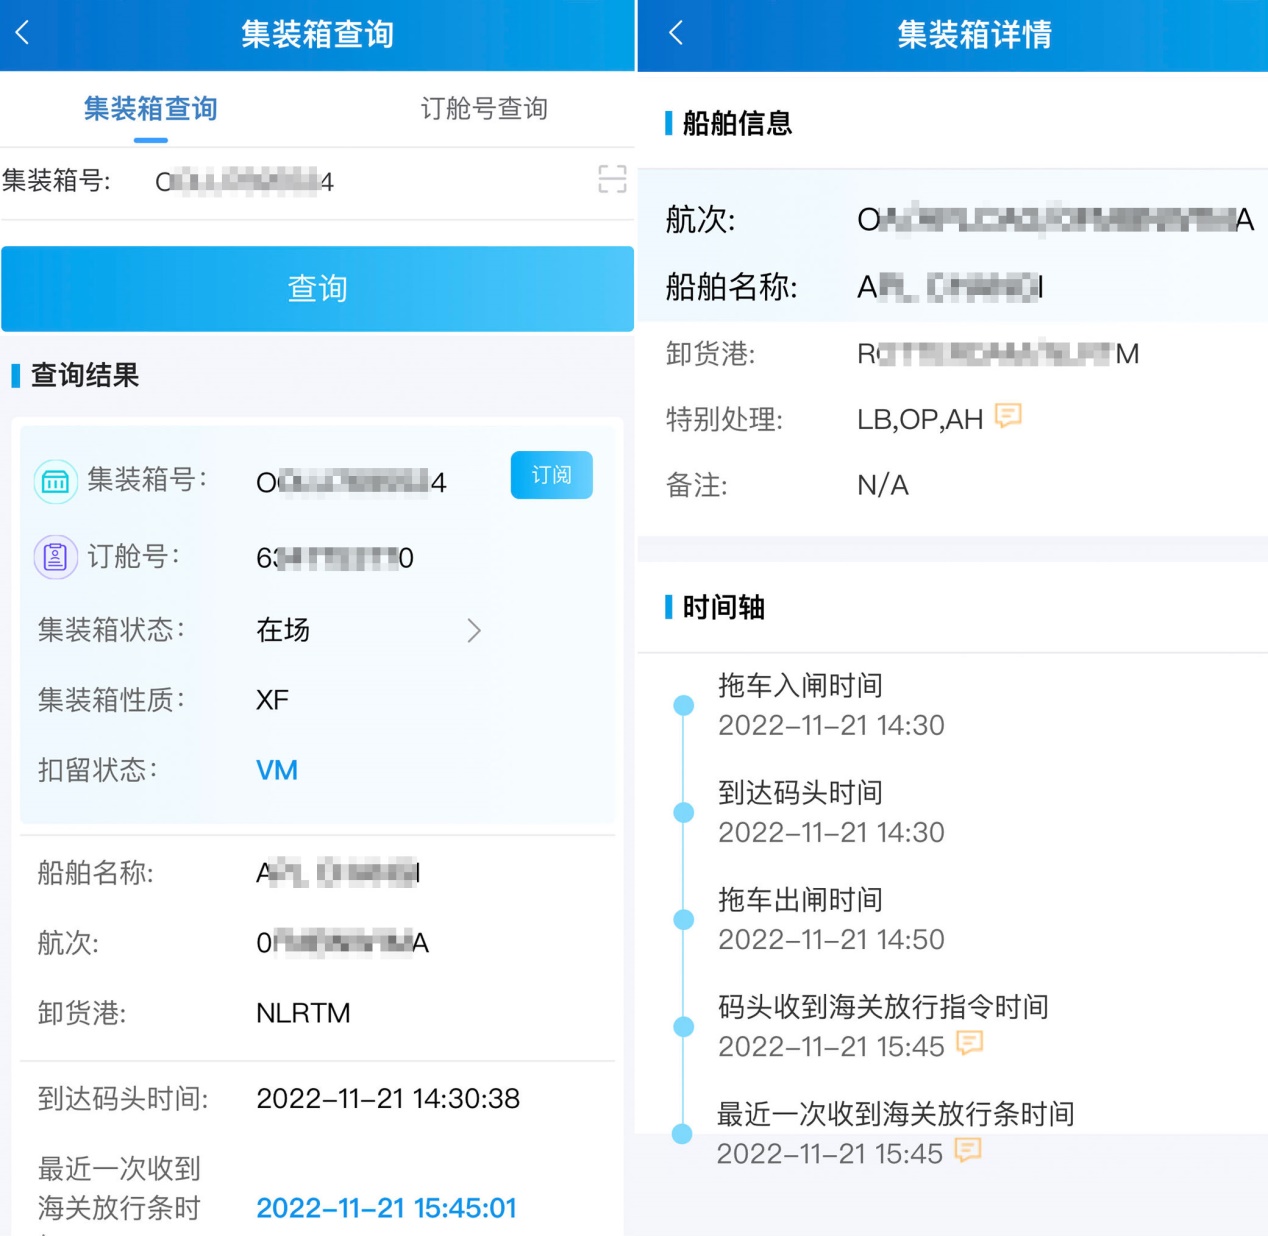1268x1236 pixels.
Task: Go back from the 集装箱查询 screen
Action: coord(23,33)
